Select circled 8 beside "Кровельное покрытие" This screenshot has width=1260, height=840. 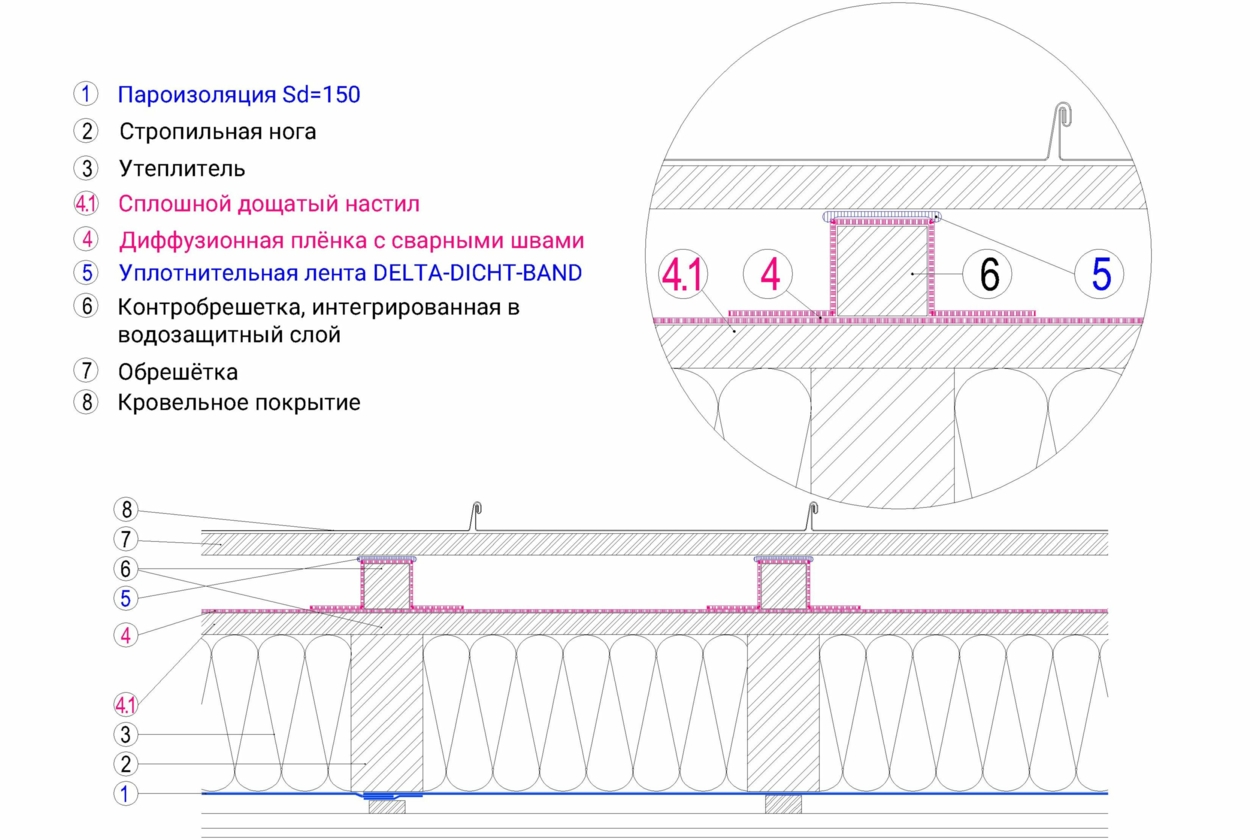87,402
